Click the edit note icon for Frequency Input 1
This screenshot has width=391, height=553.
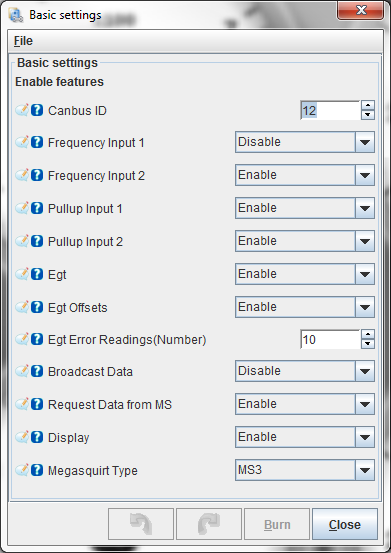22,142
